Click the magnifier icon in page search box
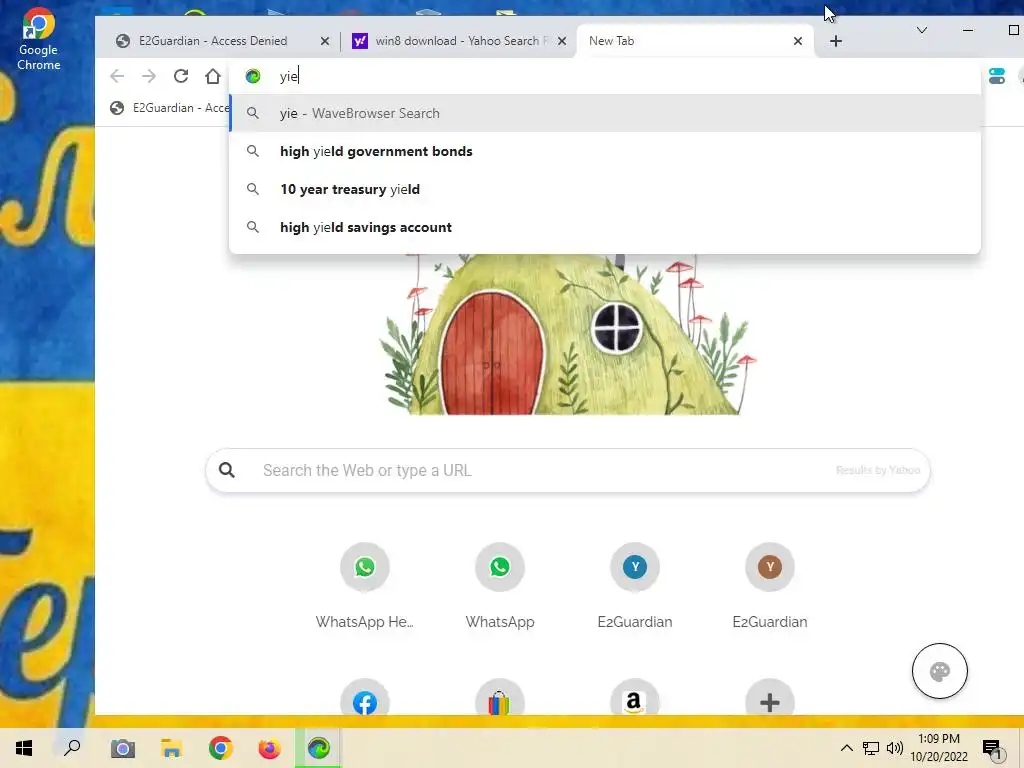Screen dimensions: 1024x768 point(227,470)
